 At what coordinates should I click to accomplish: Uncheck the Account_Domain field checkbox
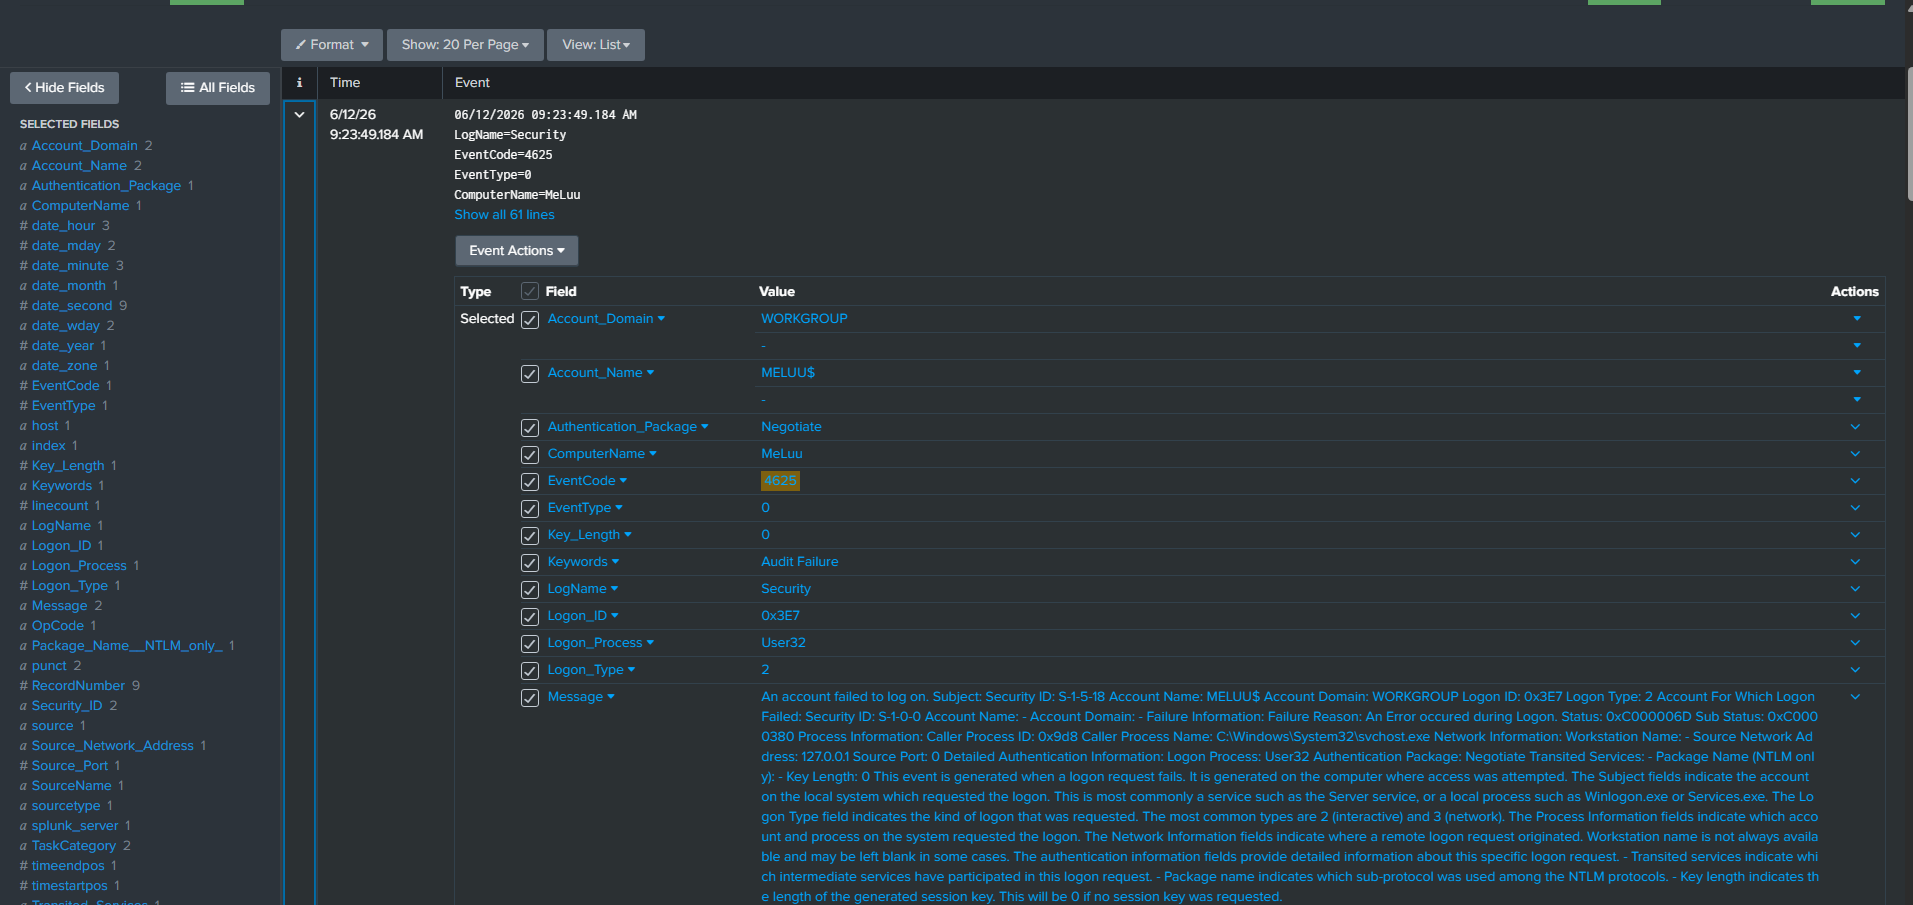point(530,320)
